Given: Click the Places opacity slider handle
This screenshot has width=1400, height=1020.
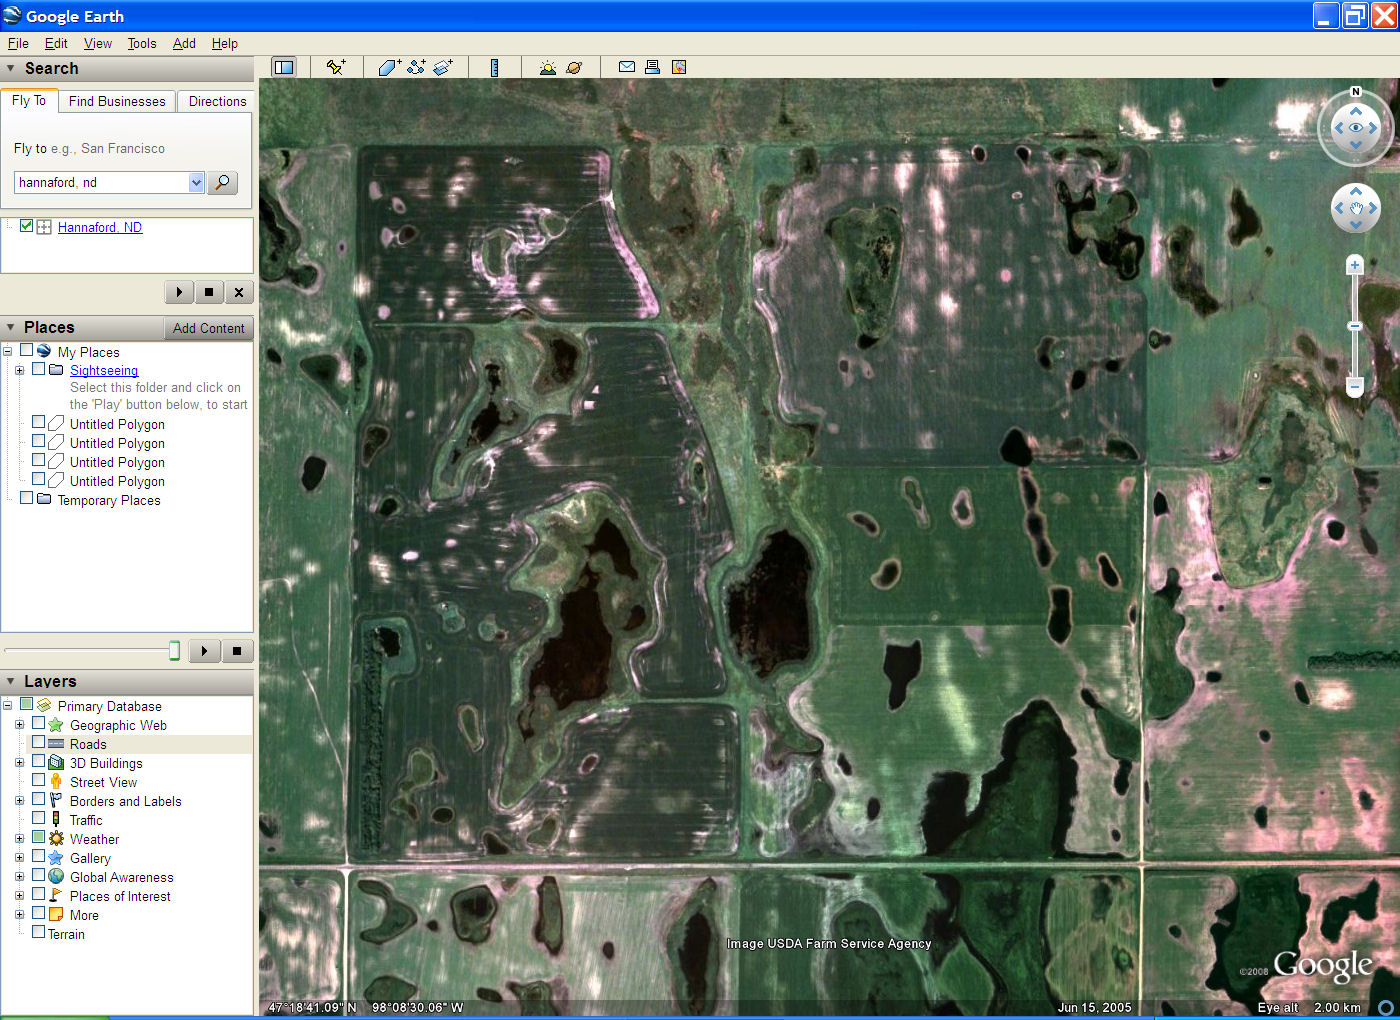Looking at the screenshot, I should click(174, 651).
